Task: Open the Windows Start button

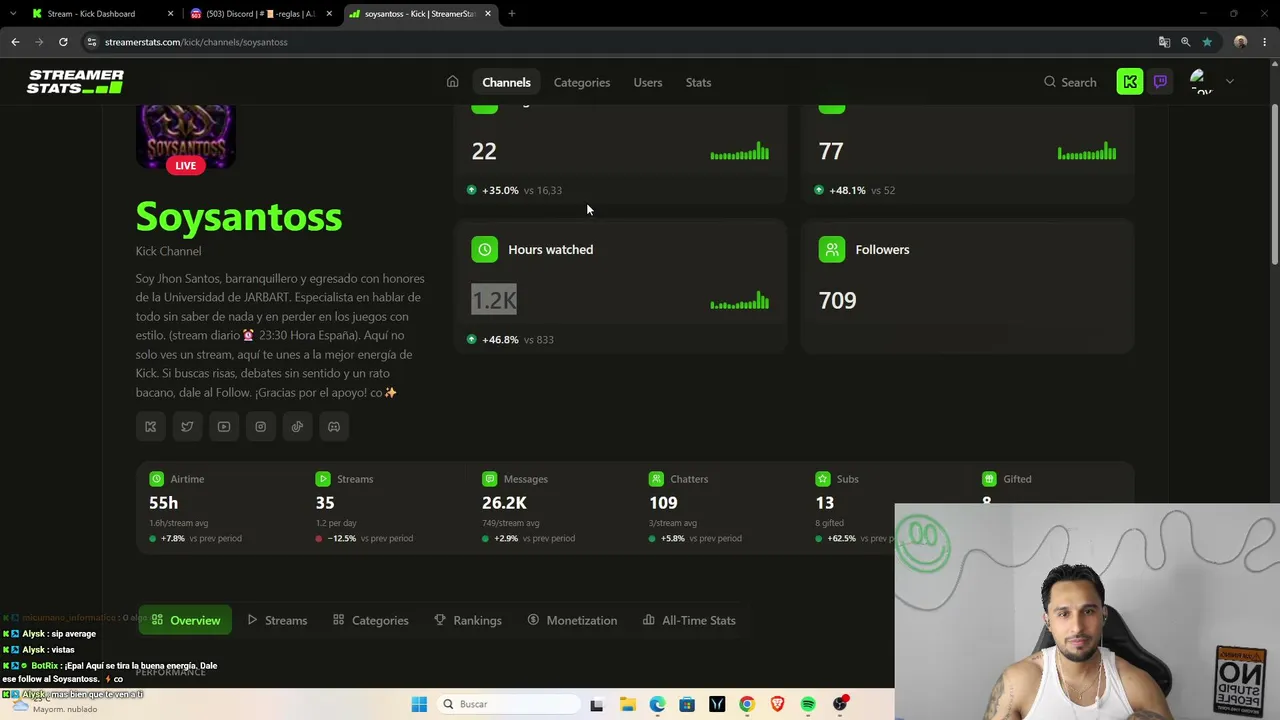Action: [x=419, y=704]
